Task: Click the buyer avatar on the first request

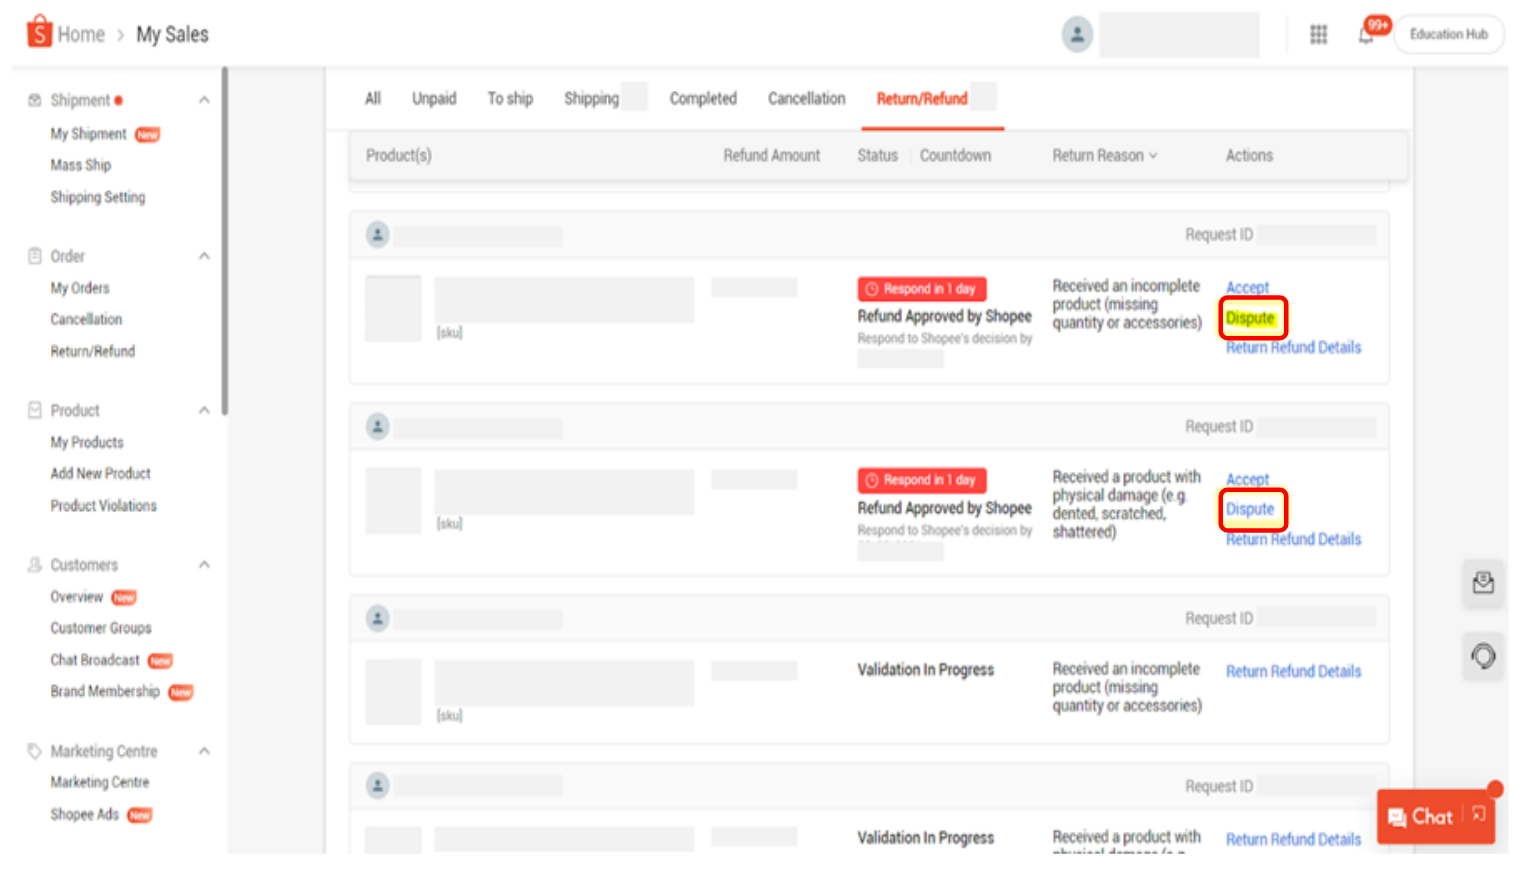Action: [378, 234]
